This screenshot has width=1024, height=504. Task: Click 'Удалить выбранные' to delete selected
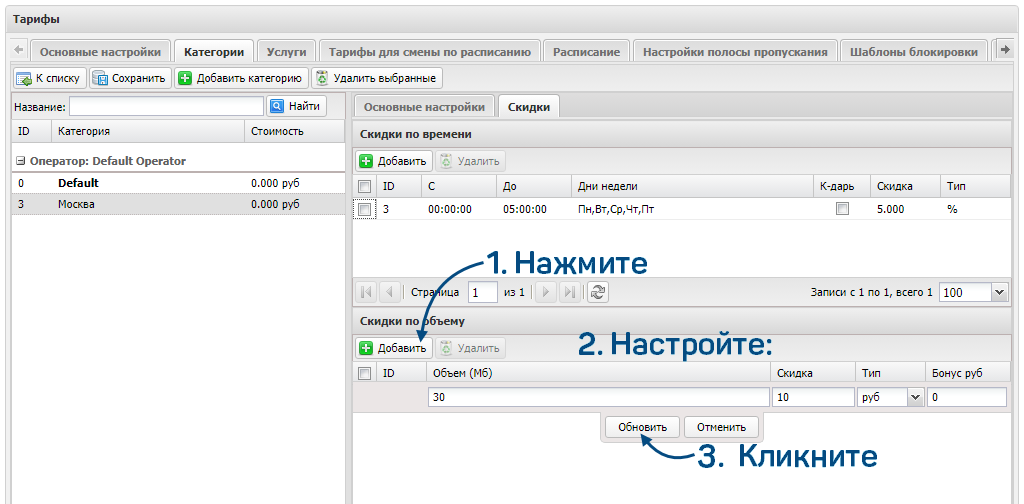(377, 78)
